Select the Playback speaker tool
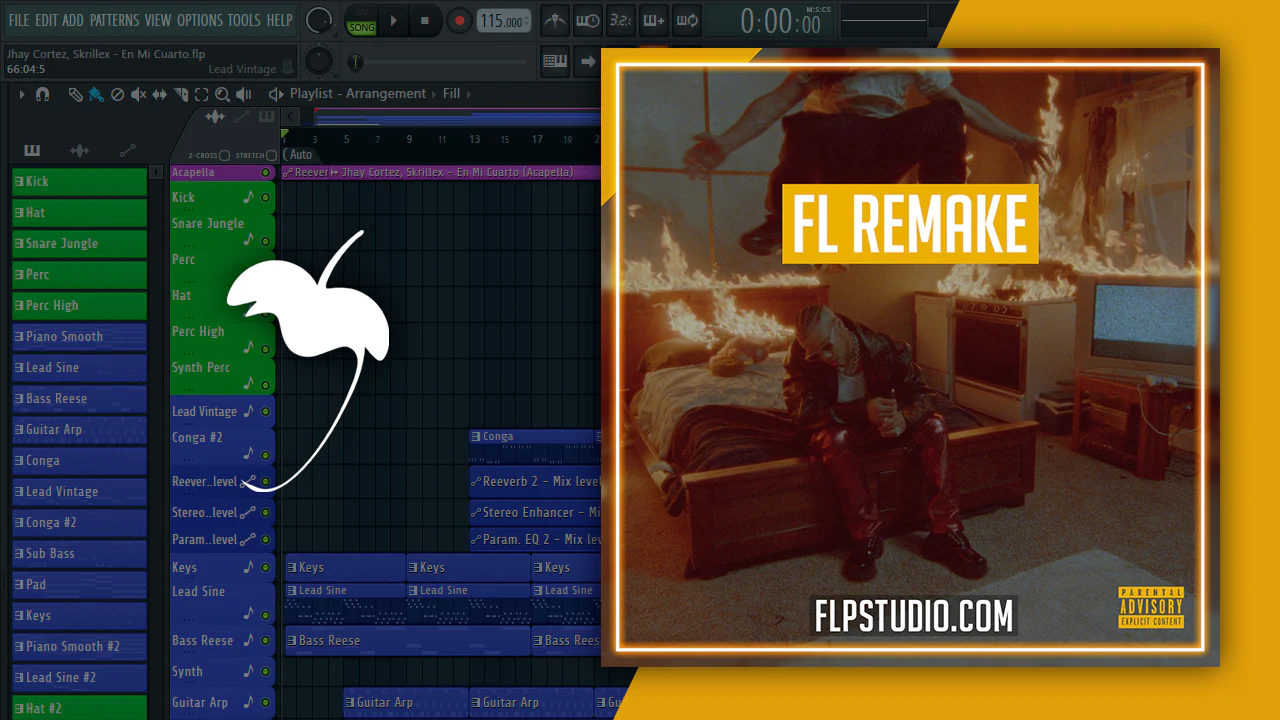This screenshot has height=720, width=1280. click(243, 94)
